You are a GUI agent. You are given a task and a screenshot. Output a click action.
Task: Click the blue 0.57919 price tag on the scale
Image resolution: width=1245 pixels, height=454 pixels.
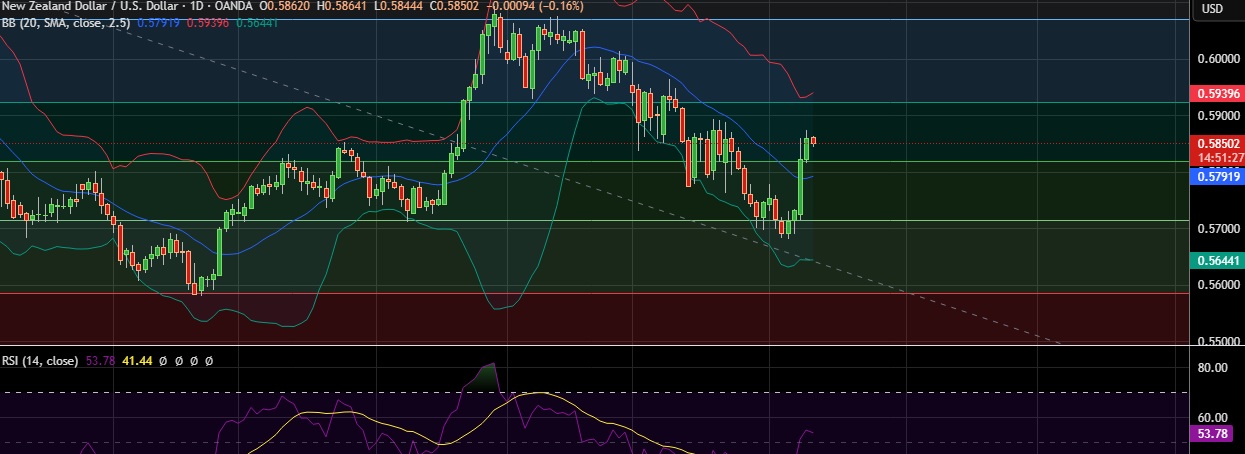click(x=1219, y=176)
